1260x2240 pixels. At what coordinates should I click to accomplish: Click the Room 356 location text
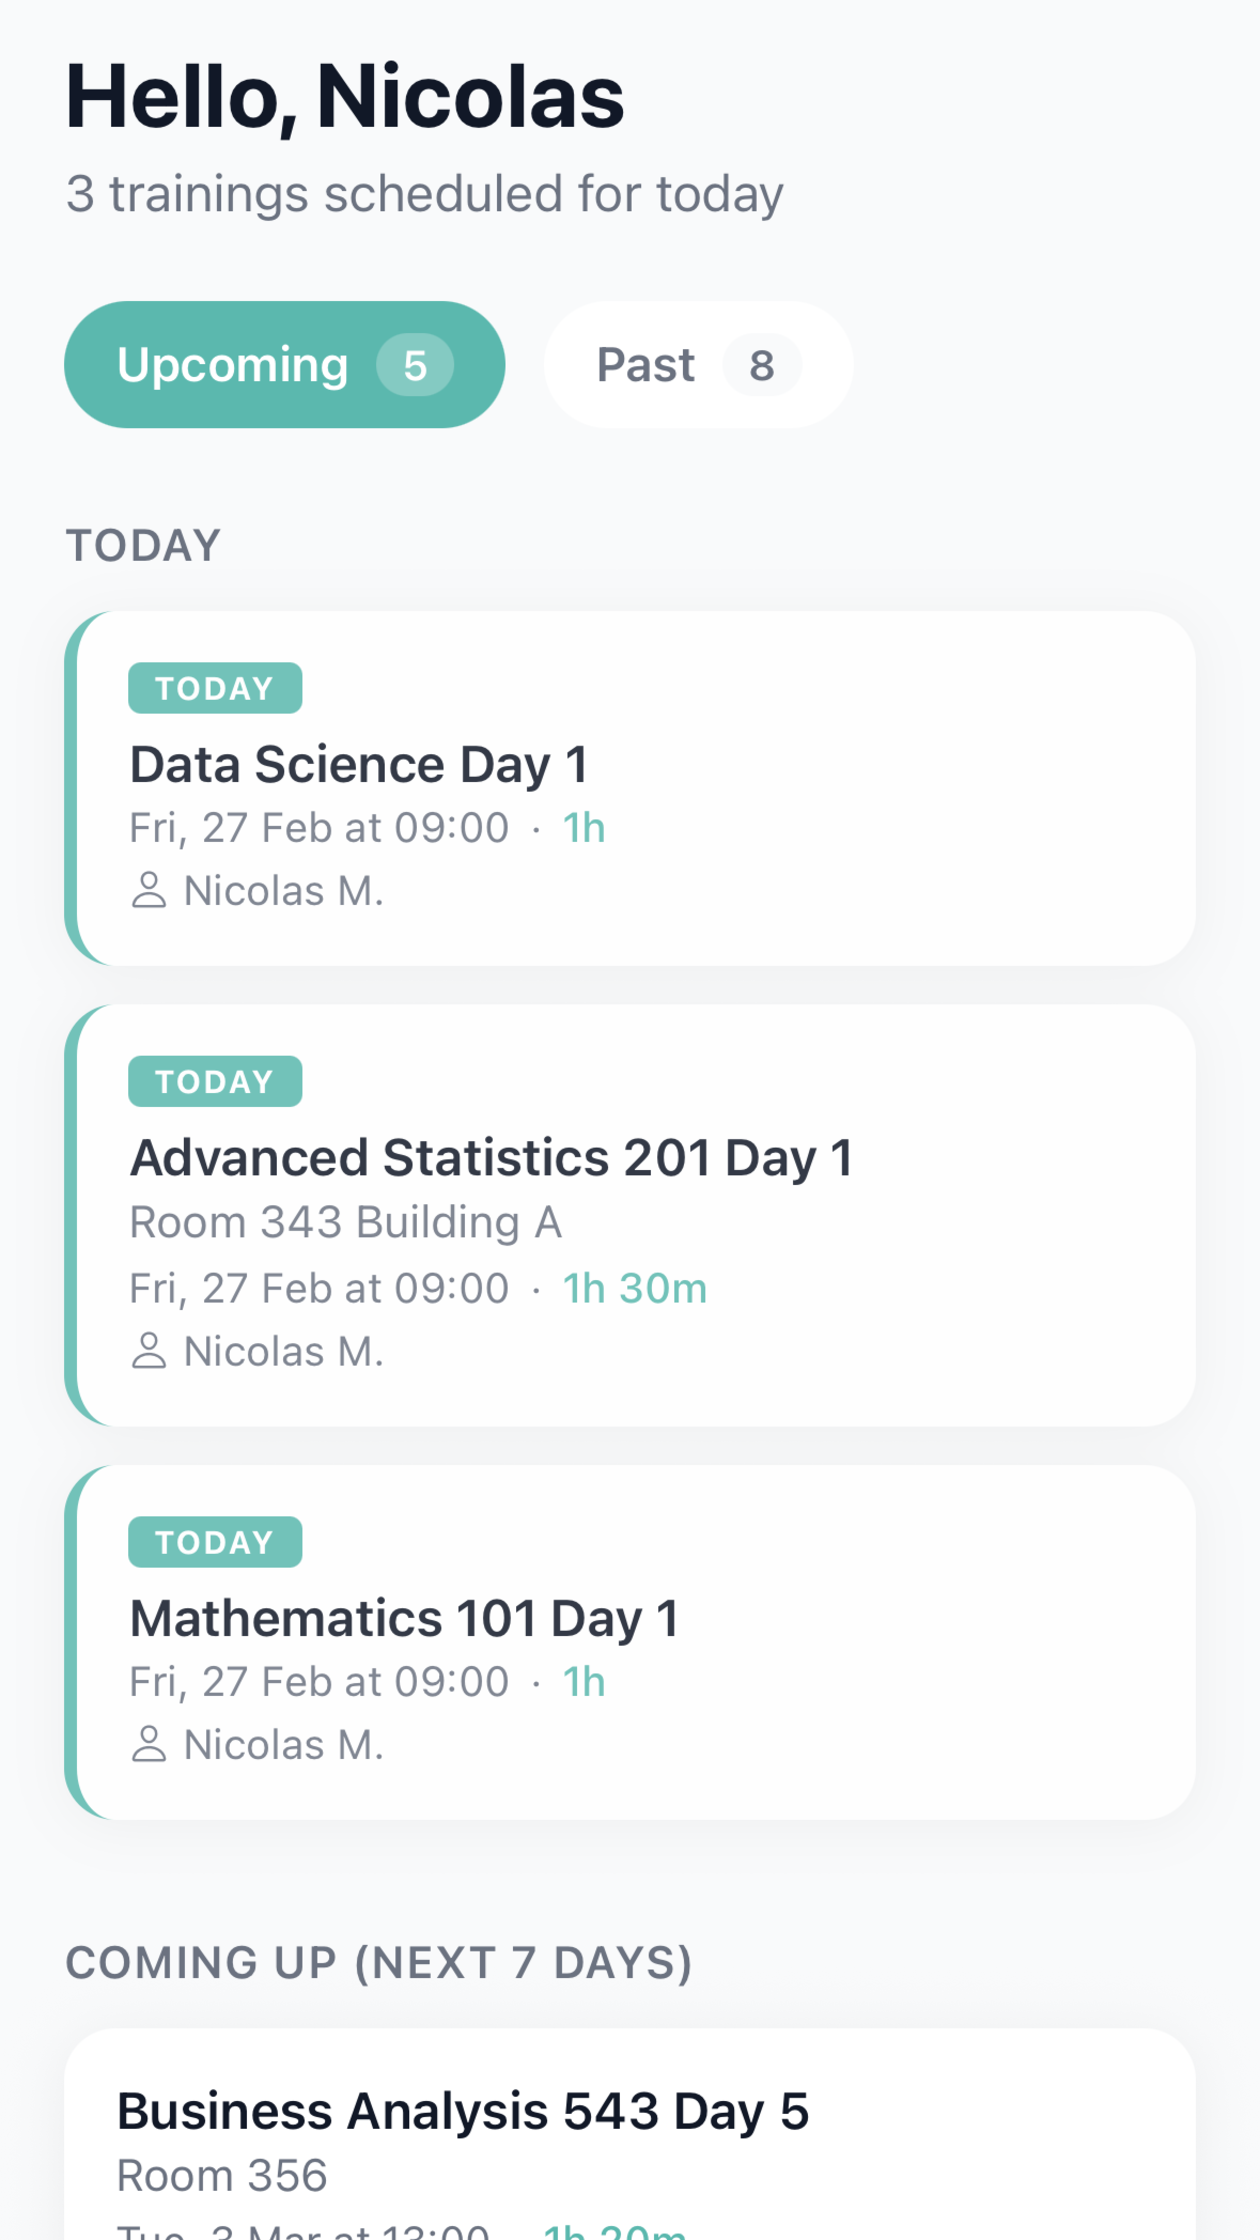222,2175
